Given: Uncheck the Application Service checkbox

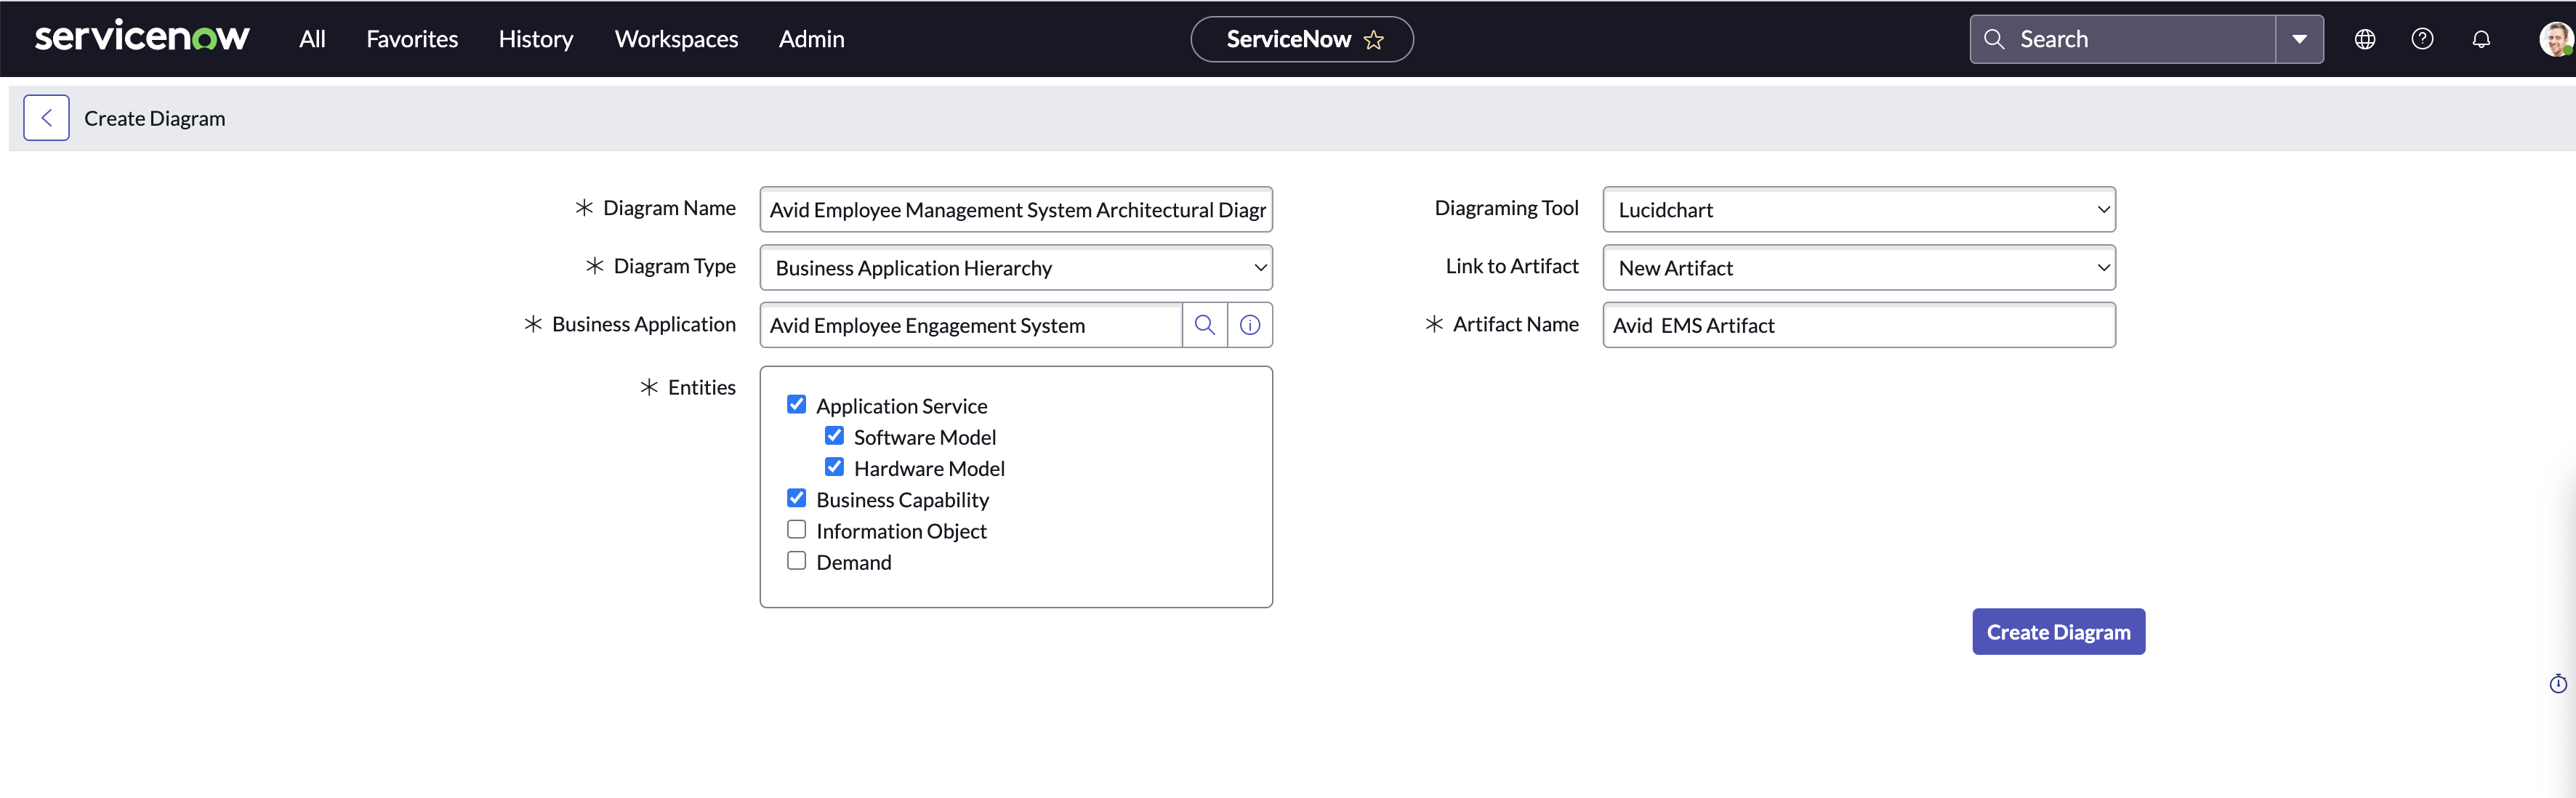Looking at the screenshot, I should point(796,404).
